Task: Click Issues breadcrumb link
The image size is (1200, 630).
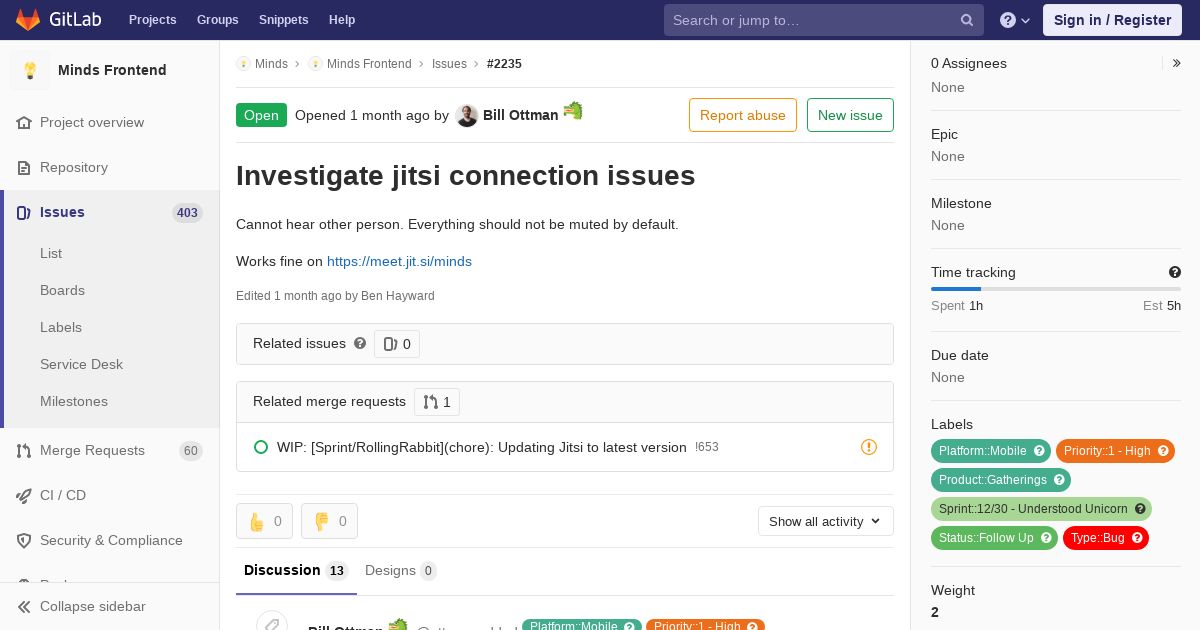Action: click(449, 64)
